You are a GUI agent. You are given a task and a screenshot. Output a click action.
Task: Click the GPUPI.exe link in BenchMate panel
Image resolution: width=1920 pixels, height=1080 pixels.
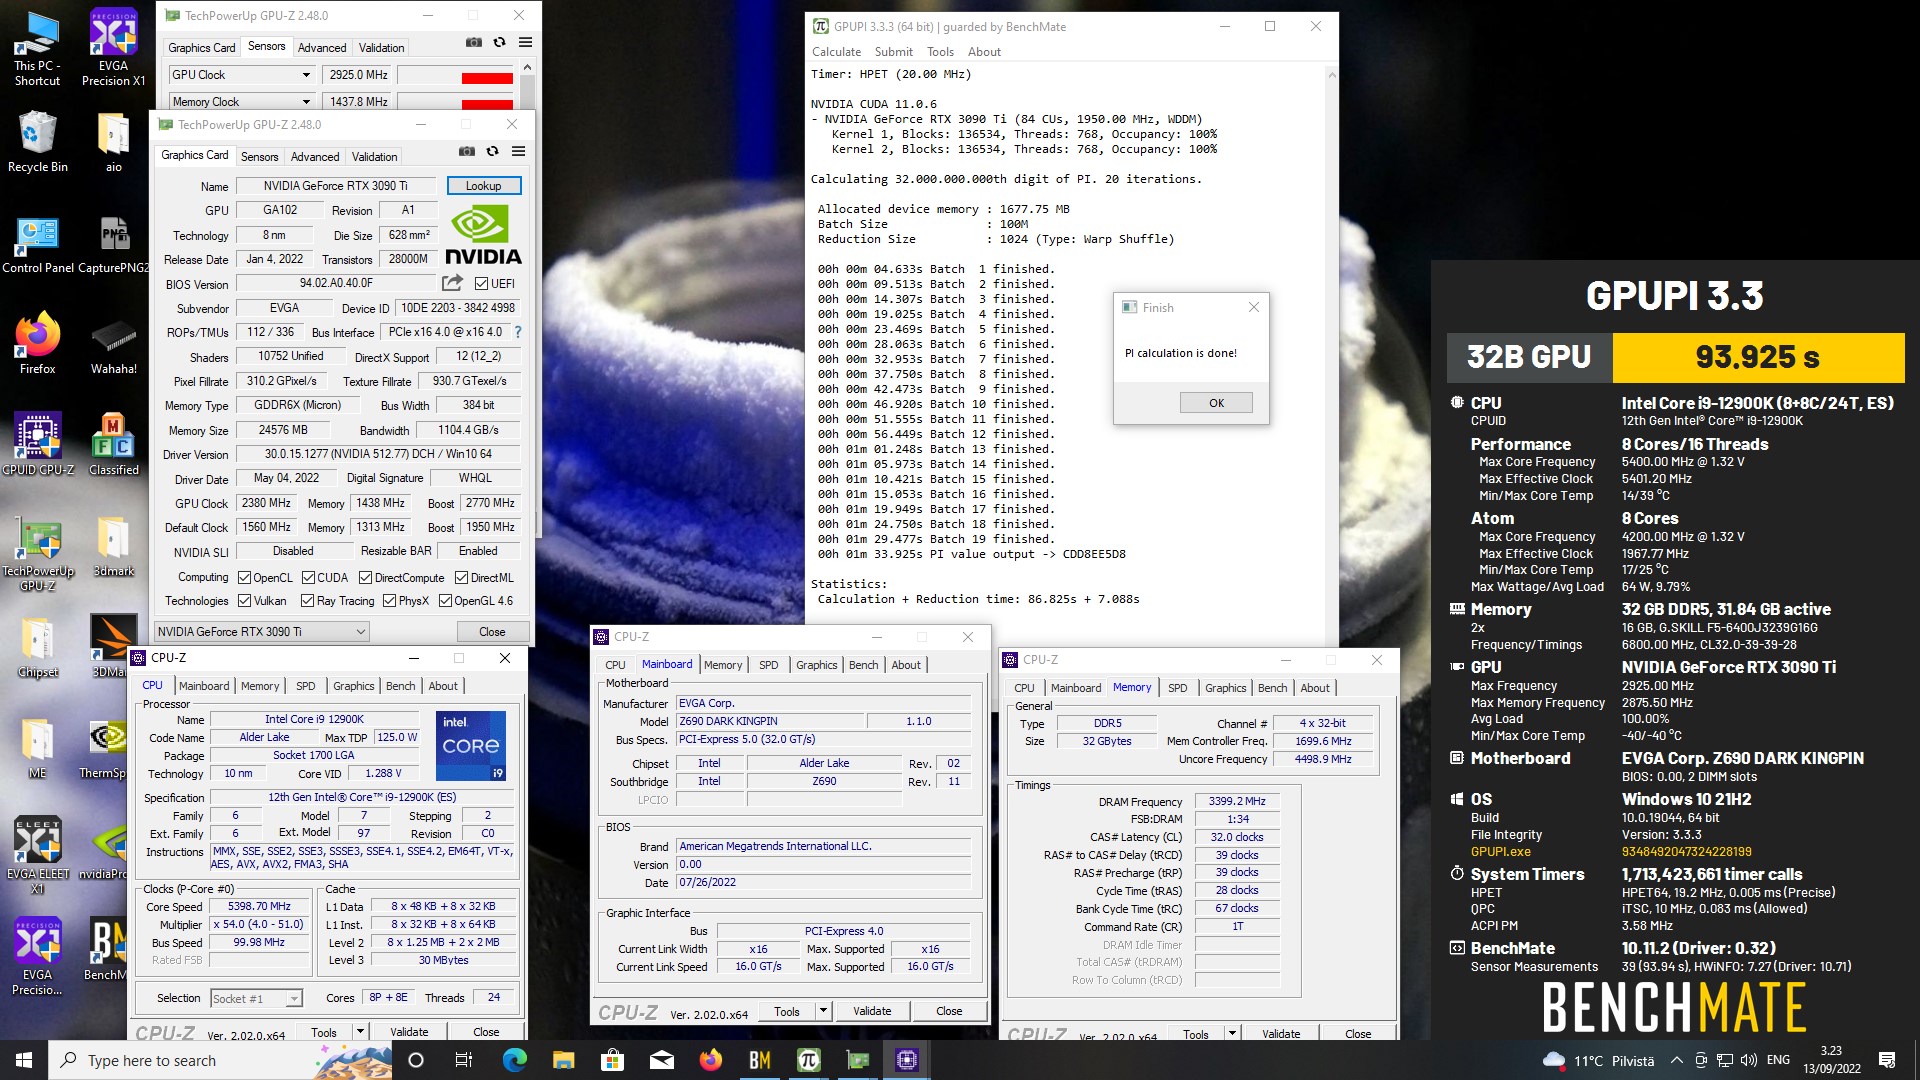(x=1500, y=852)
